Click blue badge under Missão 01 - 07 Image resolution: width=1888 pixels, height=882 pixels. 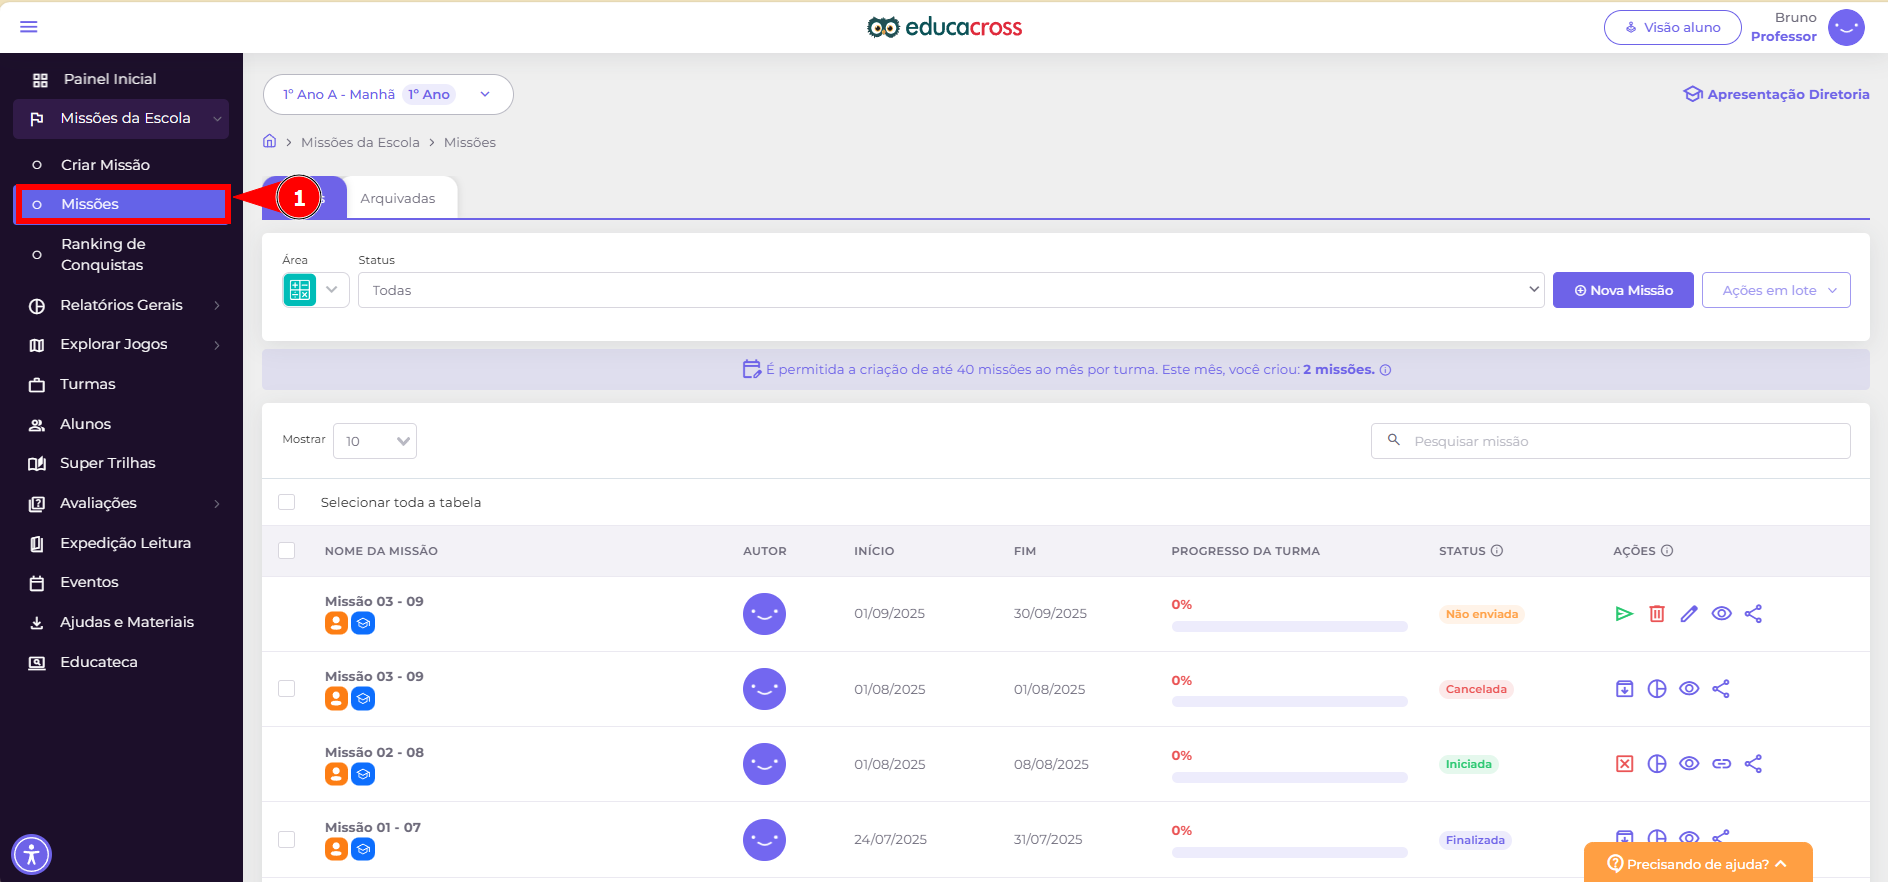click(363, 849)
